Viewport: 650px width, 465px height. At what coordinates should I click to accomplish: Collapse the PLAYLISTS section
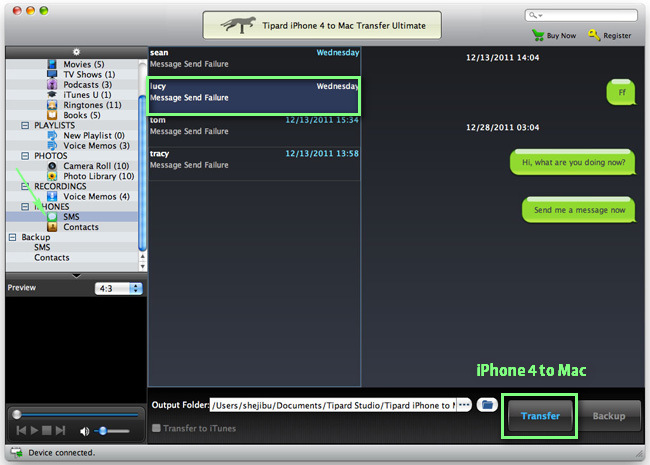pos(25,125)
